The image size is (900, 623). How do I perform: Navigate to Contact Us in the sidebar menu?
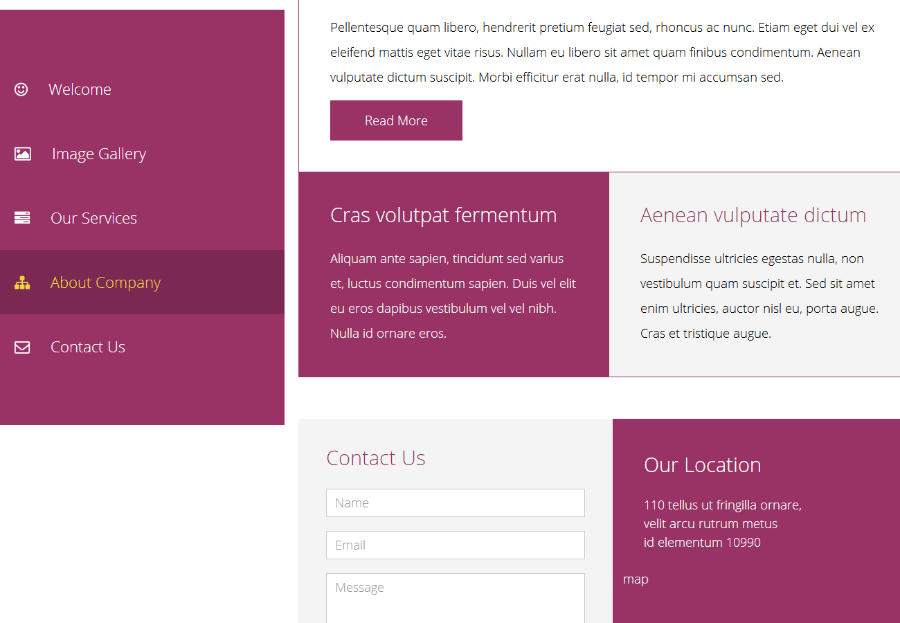click(x=88, y=347)
